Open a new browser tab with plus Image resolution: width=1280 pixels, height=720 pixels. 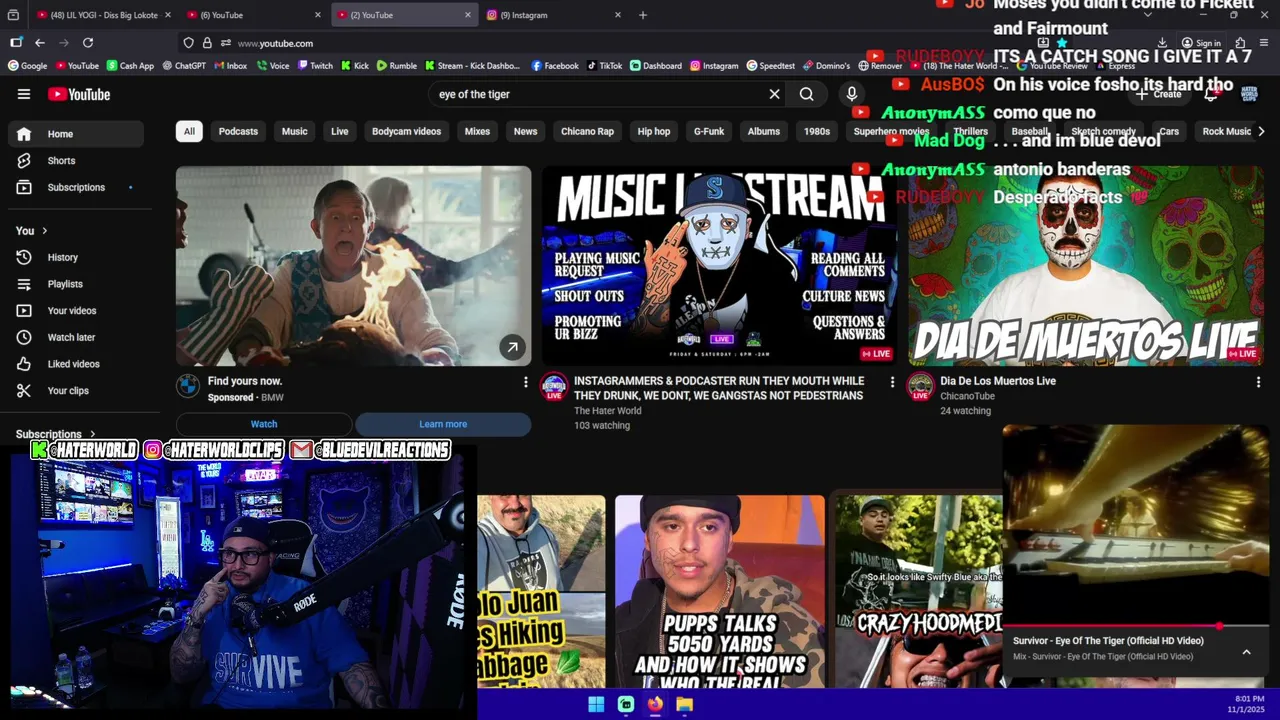coord(643,15)
